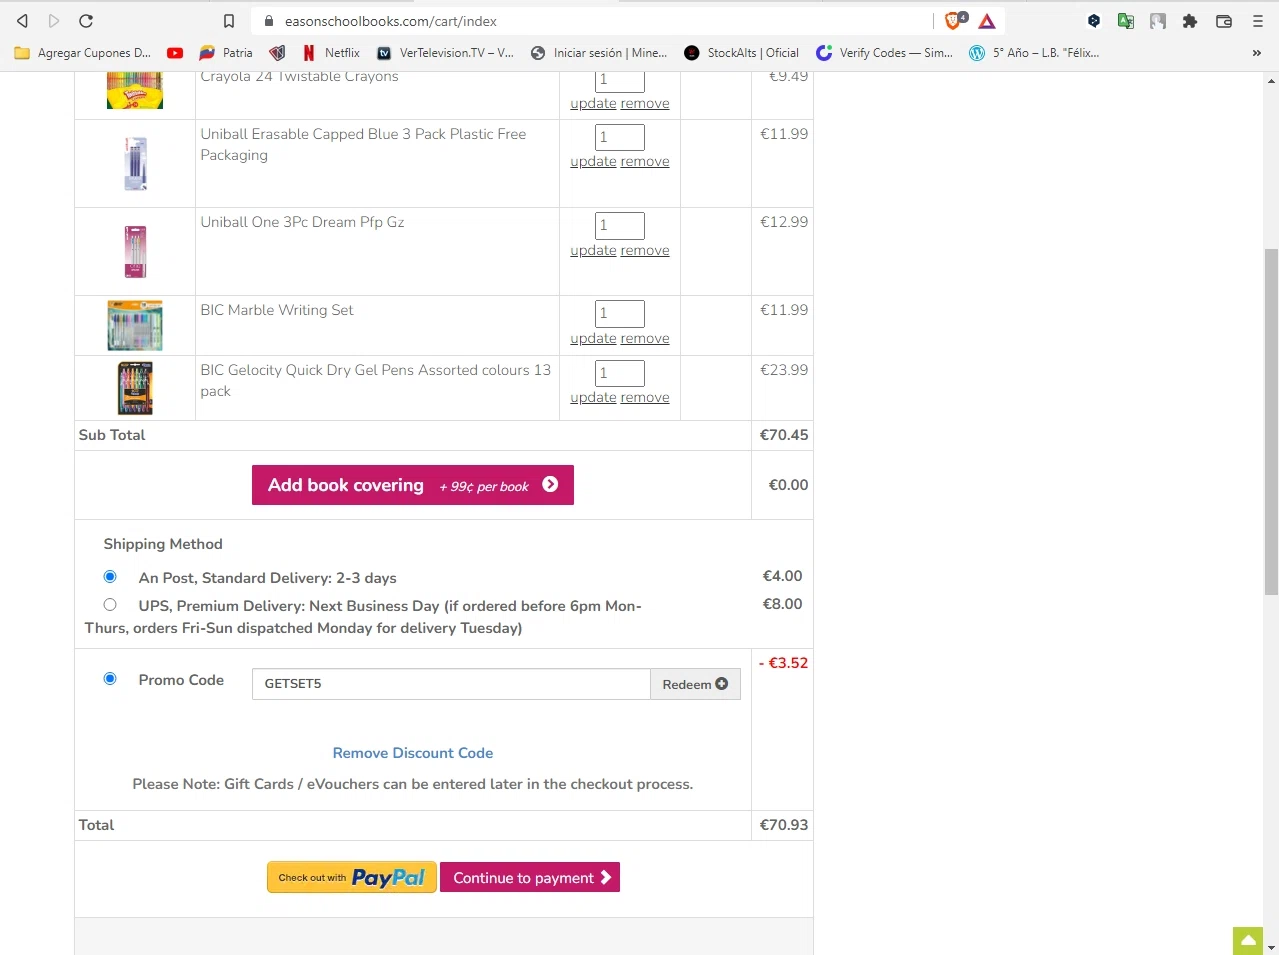This screenshot has width=1279, height=955.
Task: Click the Promo Code input field
Action: coord(451,684)
